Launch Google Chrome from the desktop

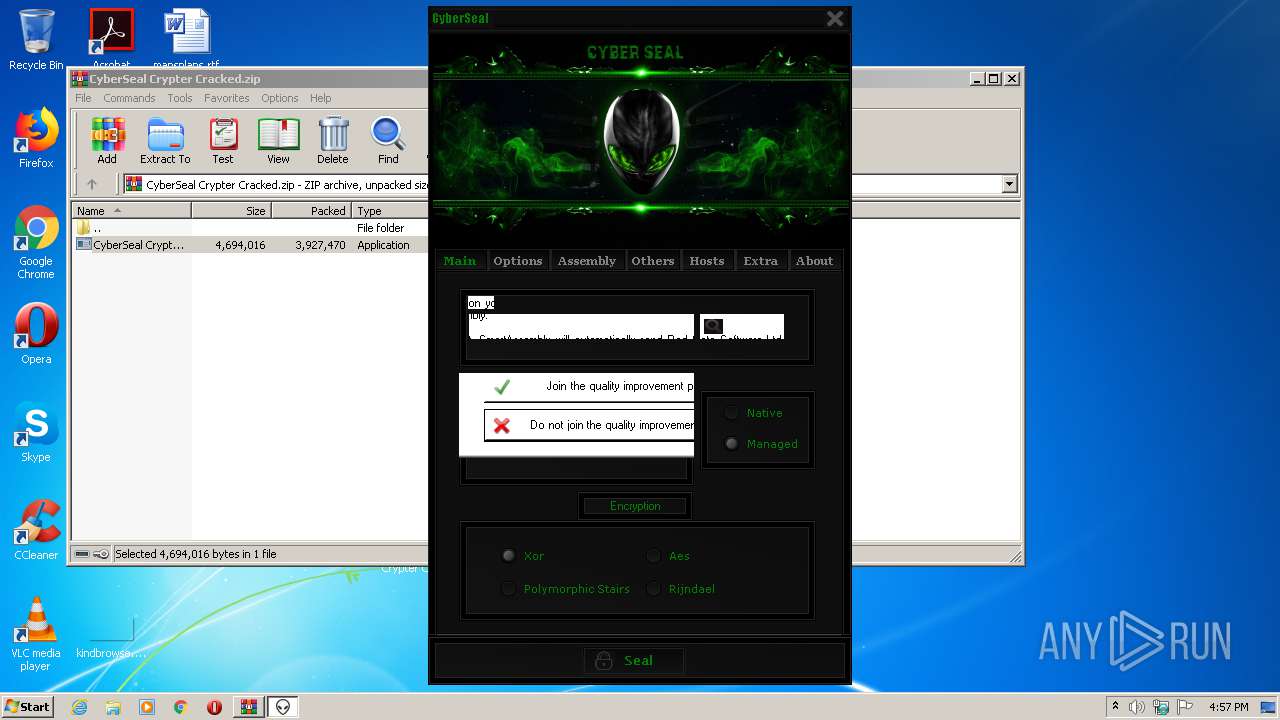click(36, 242)
